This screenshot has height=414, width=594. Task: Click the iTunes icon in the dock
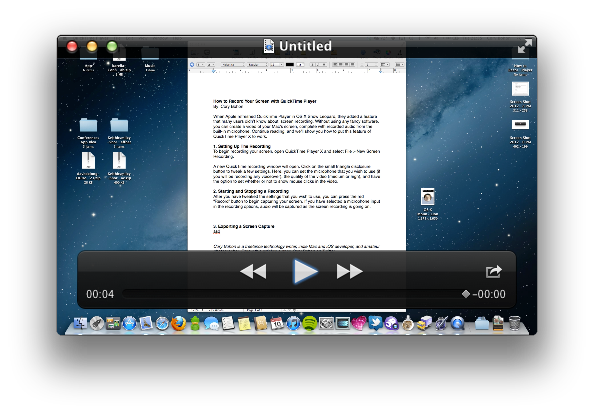click(293, 324)
